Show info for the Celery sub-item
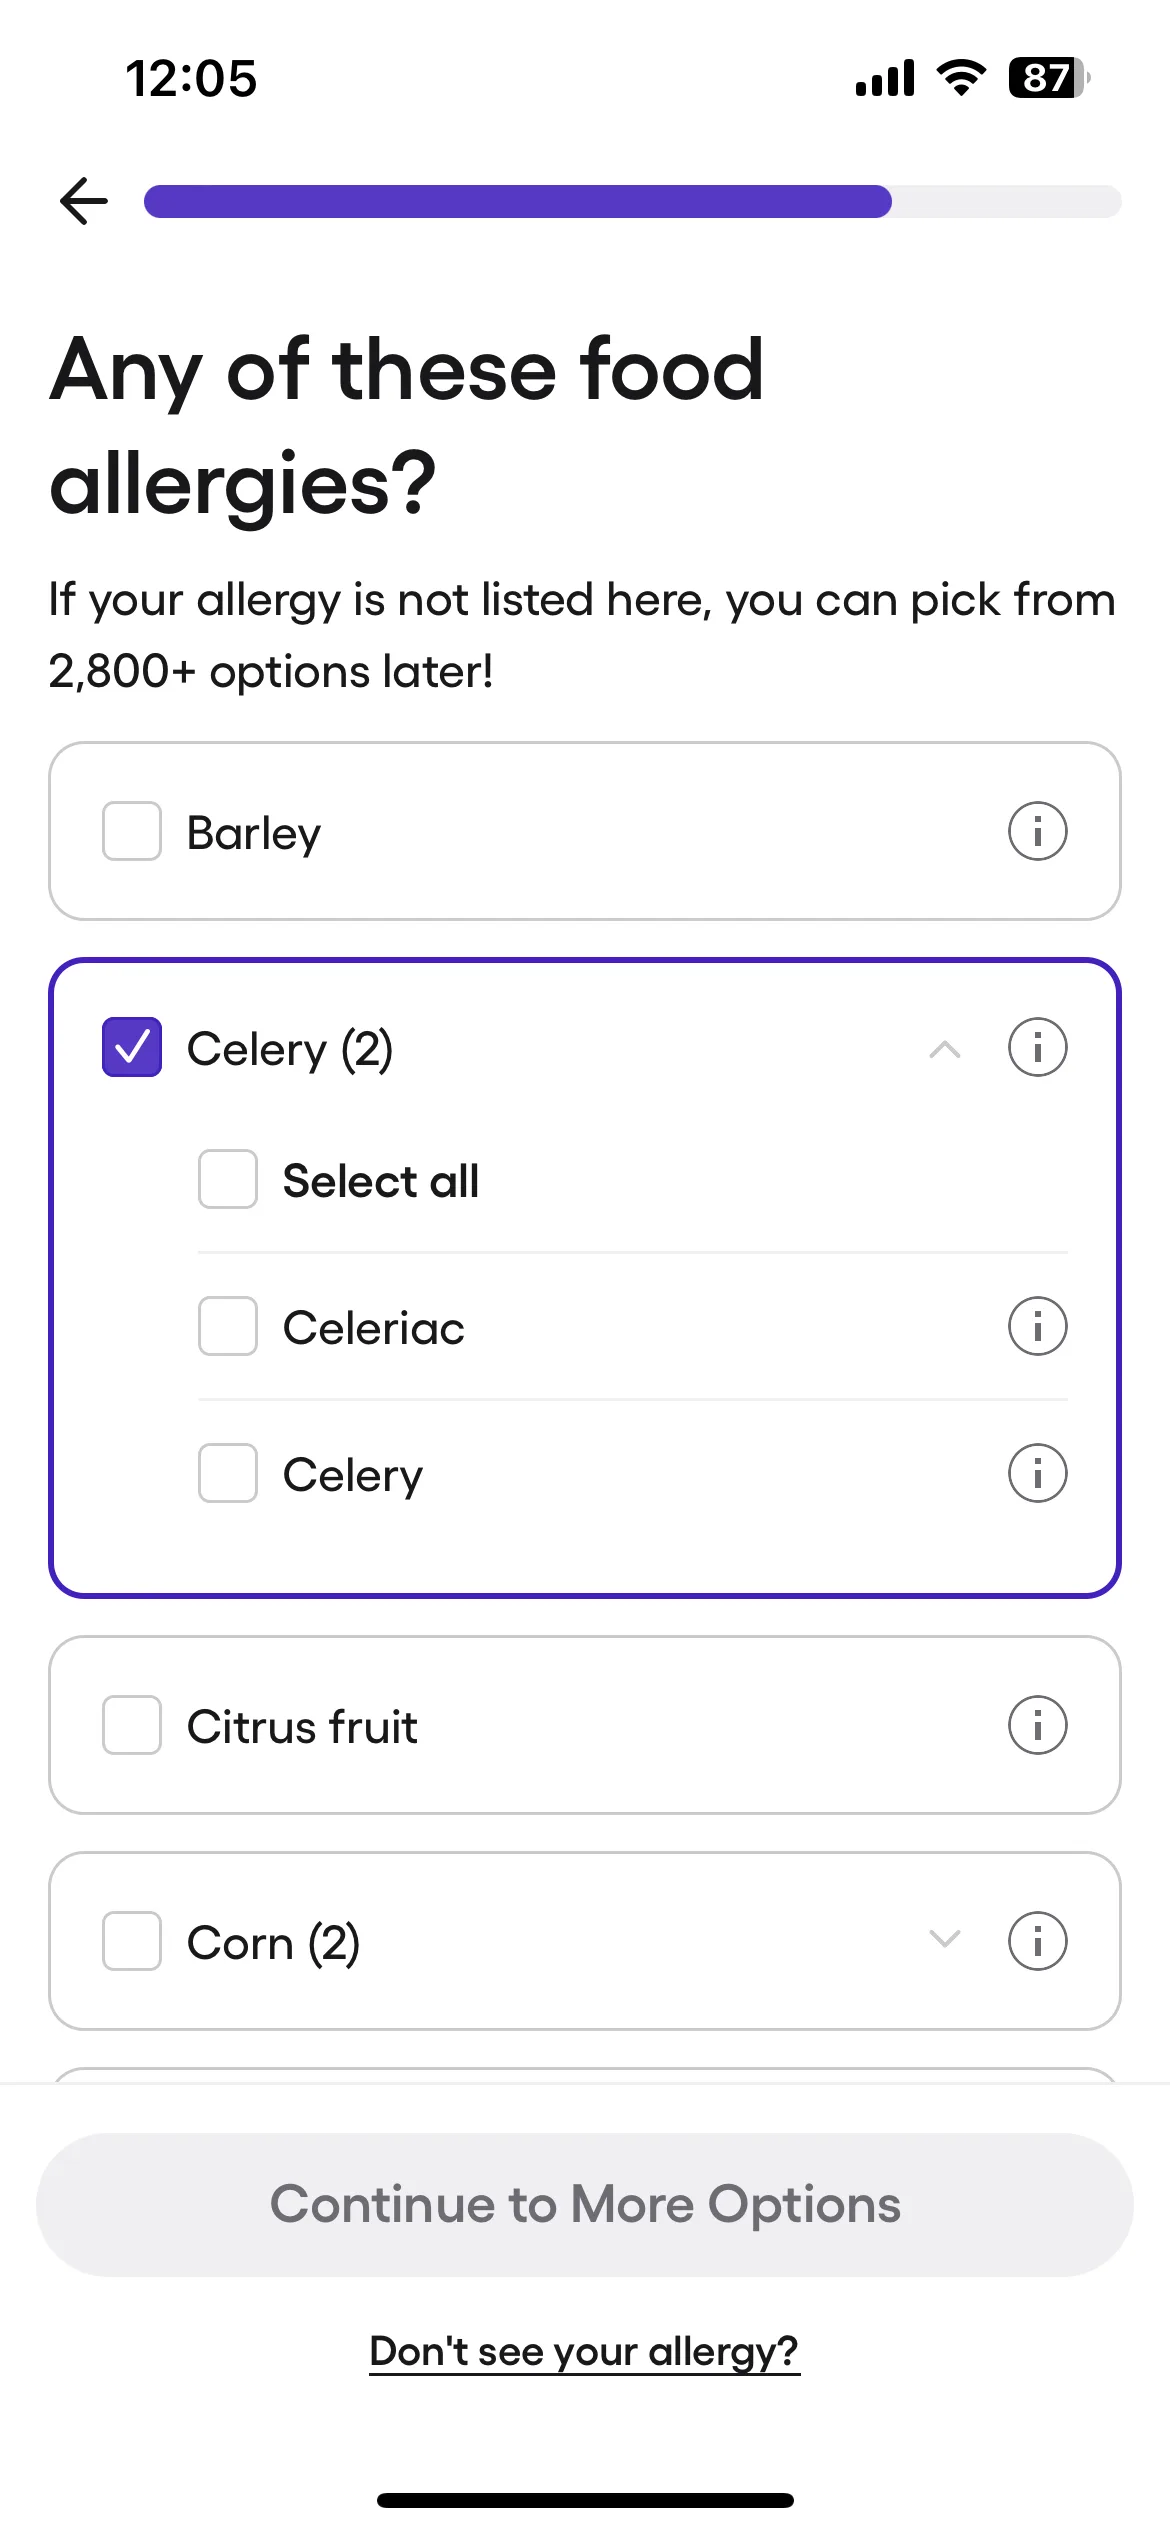The height and width of the screenshot is (2532, 1170). coord(1037,1473)
